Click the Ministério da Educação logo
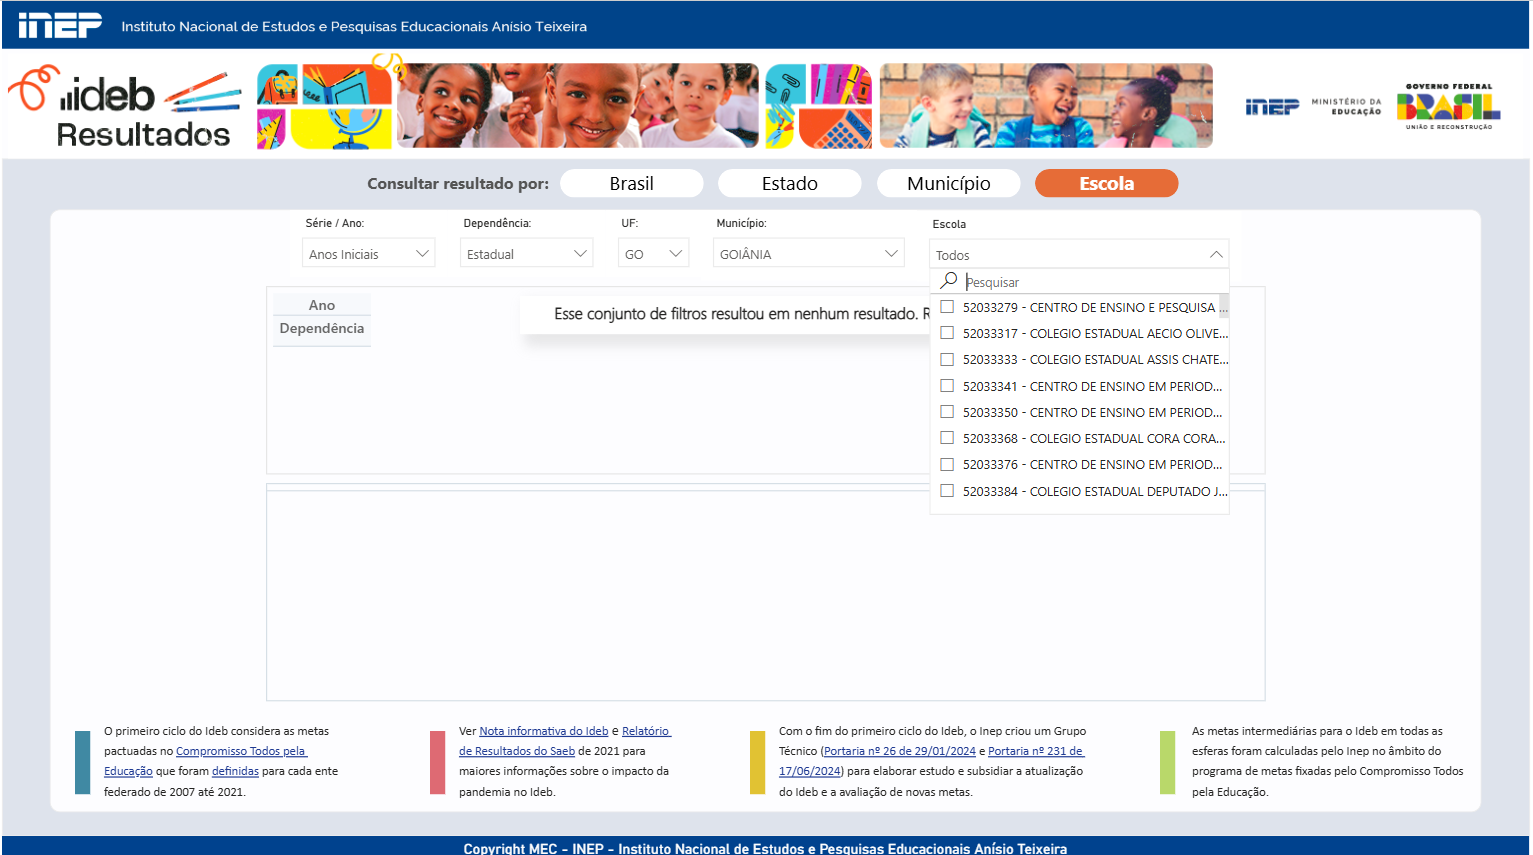Screen dimensions: 1533x855 point(1346,106)
